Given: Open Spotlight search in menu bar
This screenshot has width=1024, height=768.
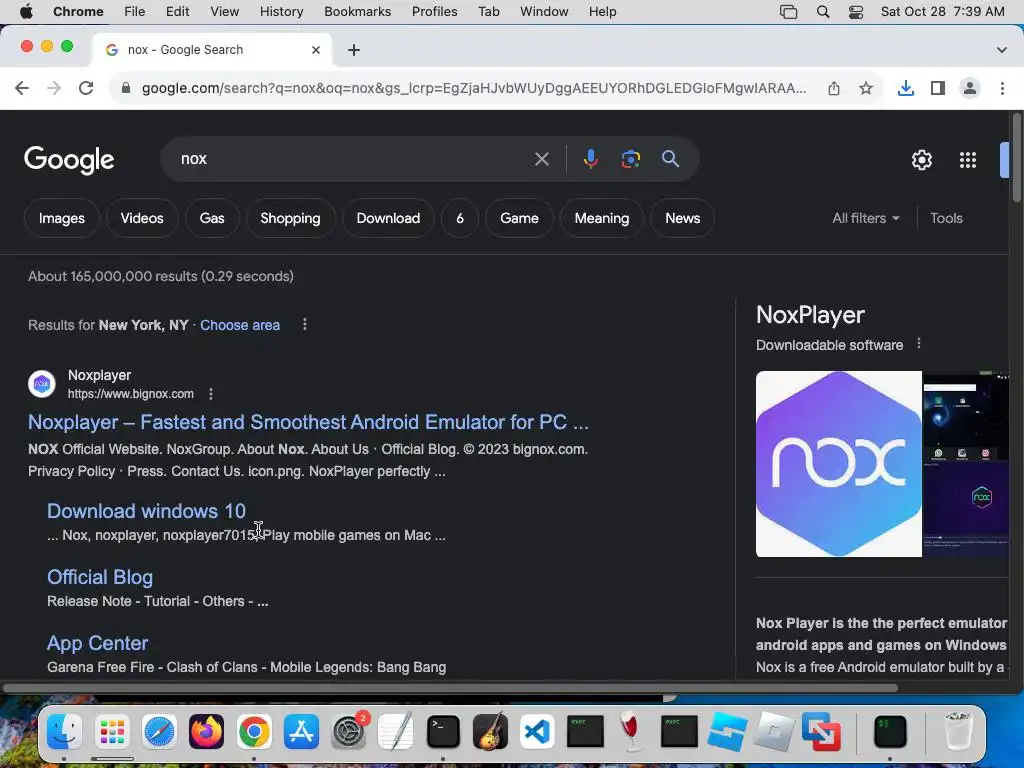Looking at the screenshot, I should point(823,12).
